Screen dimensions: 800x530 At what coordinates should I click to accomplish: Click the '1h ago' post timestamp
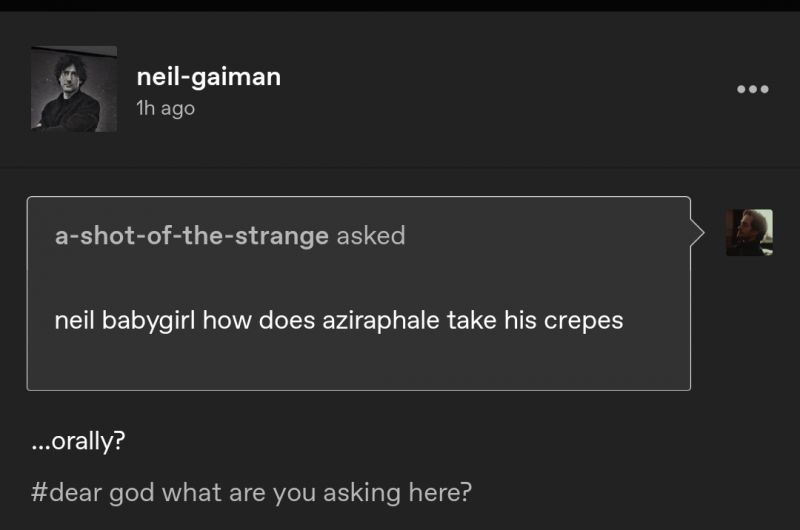coord(165,108)
